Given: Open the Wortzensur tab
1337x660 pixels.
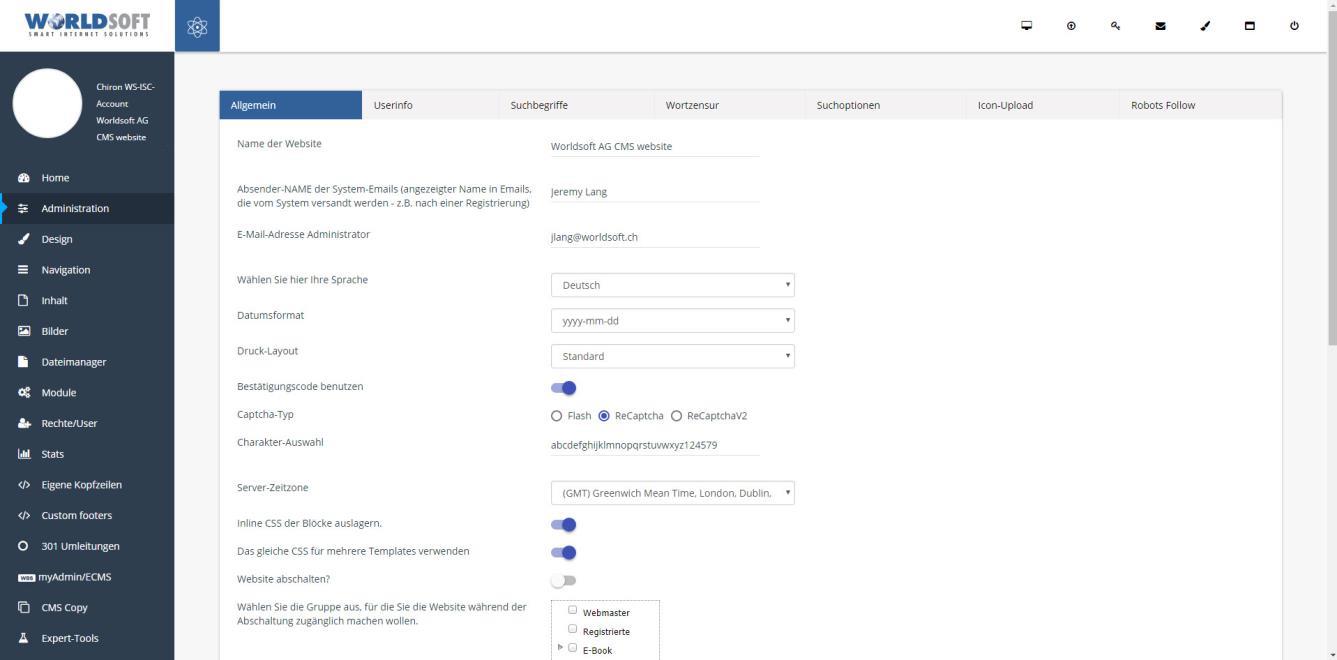Looking at the screenshot, I should click(694, 104).
